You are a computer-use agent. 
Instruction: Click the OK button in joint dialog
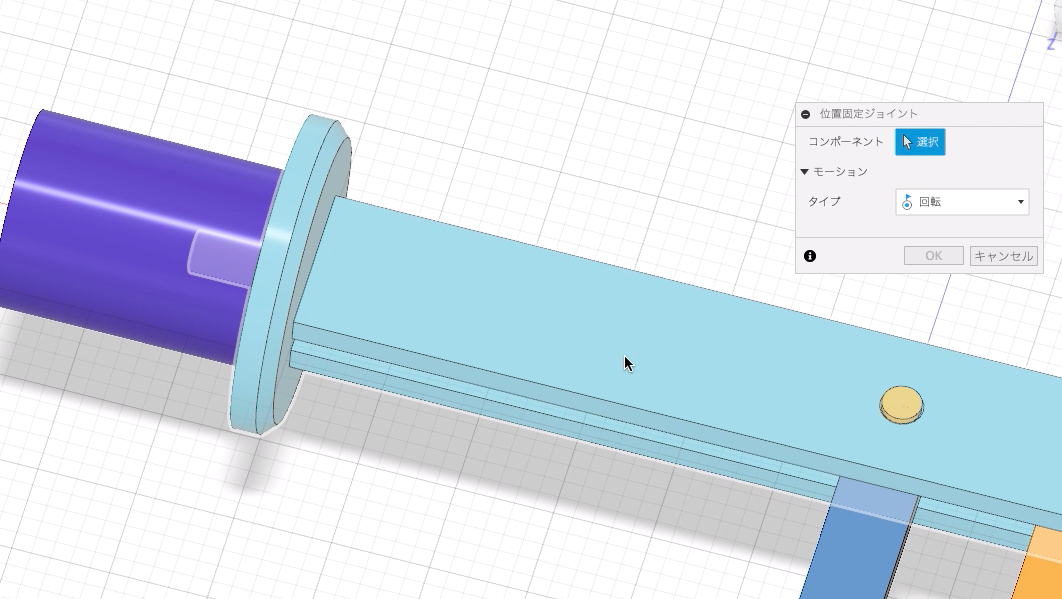[x=933, y=256]
